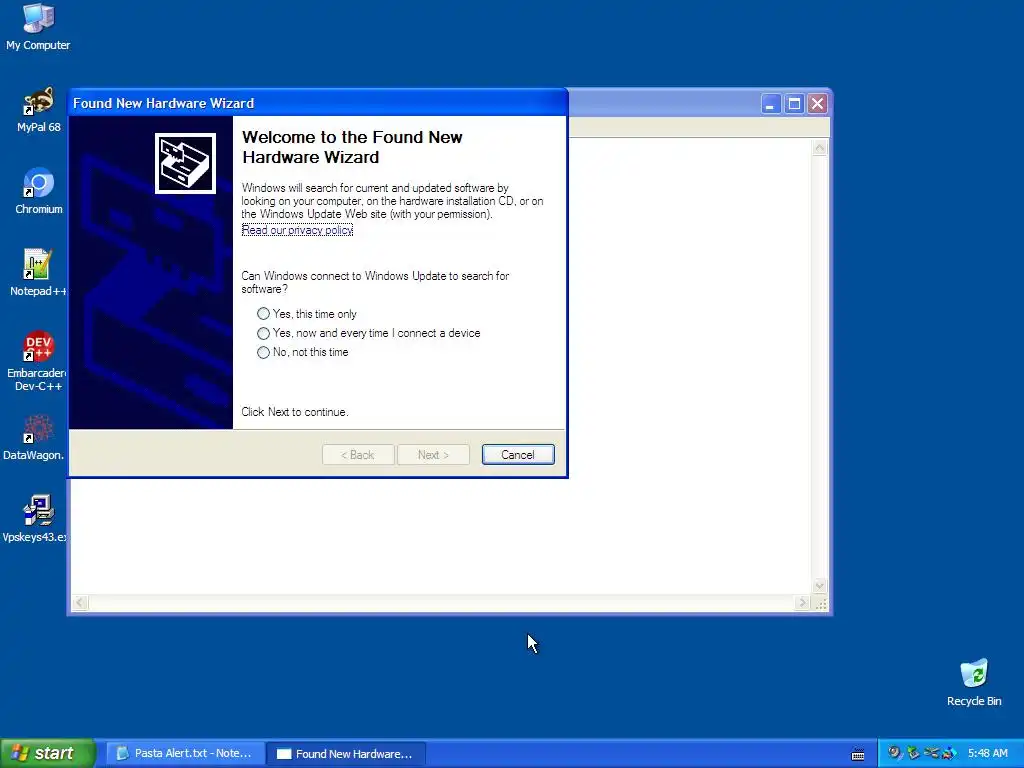Click Notepad vertical scrollbar down arrow

click(x=820, y=586)
